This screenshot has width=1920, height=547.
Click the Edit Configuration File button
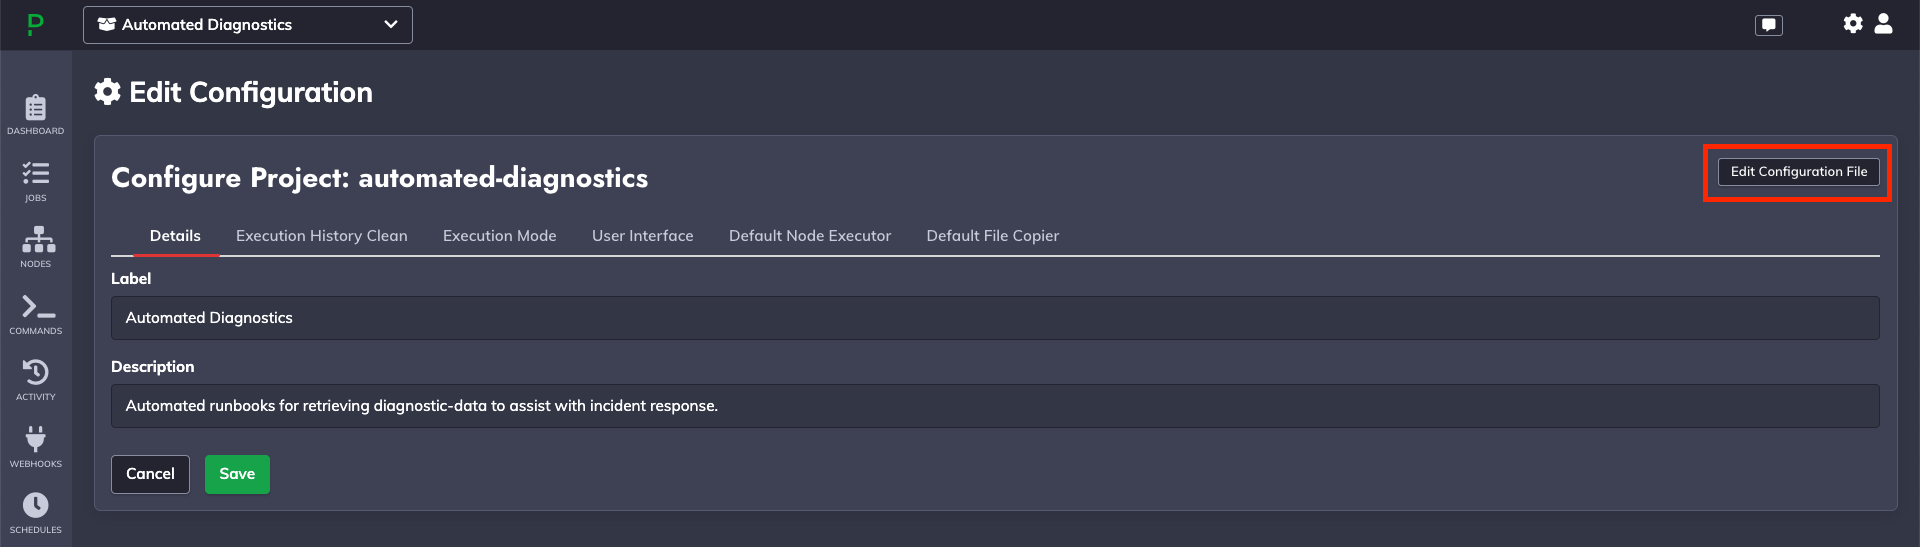(x=1799, y=172)
